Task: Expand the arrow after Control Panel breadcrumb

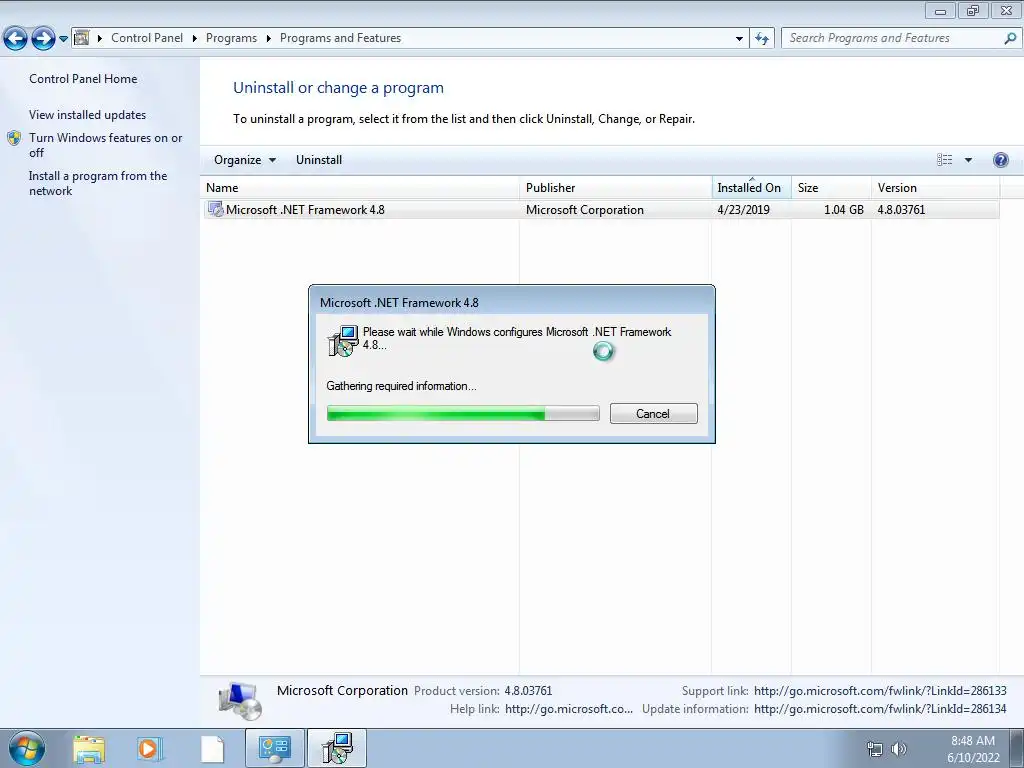Action: point(195,39)
